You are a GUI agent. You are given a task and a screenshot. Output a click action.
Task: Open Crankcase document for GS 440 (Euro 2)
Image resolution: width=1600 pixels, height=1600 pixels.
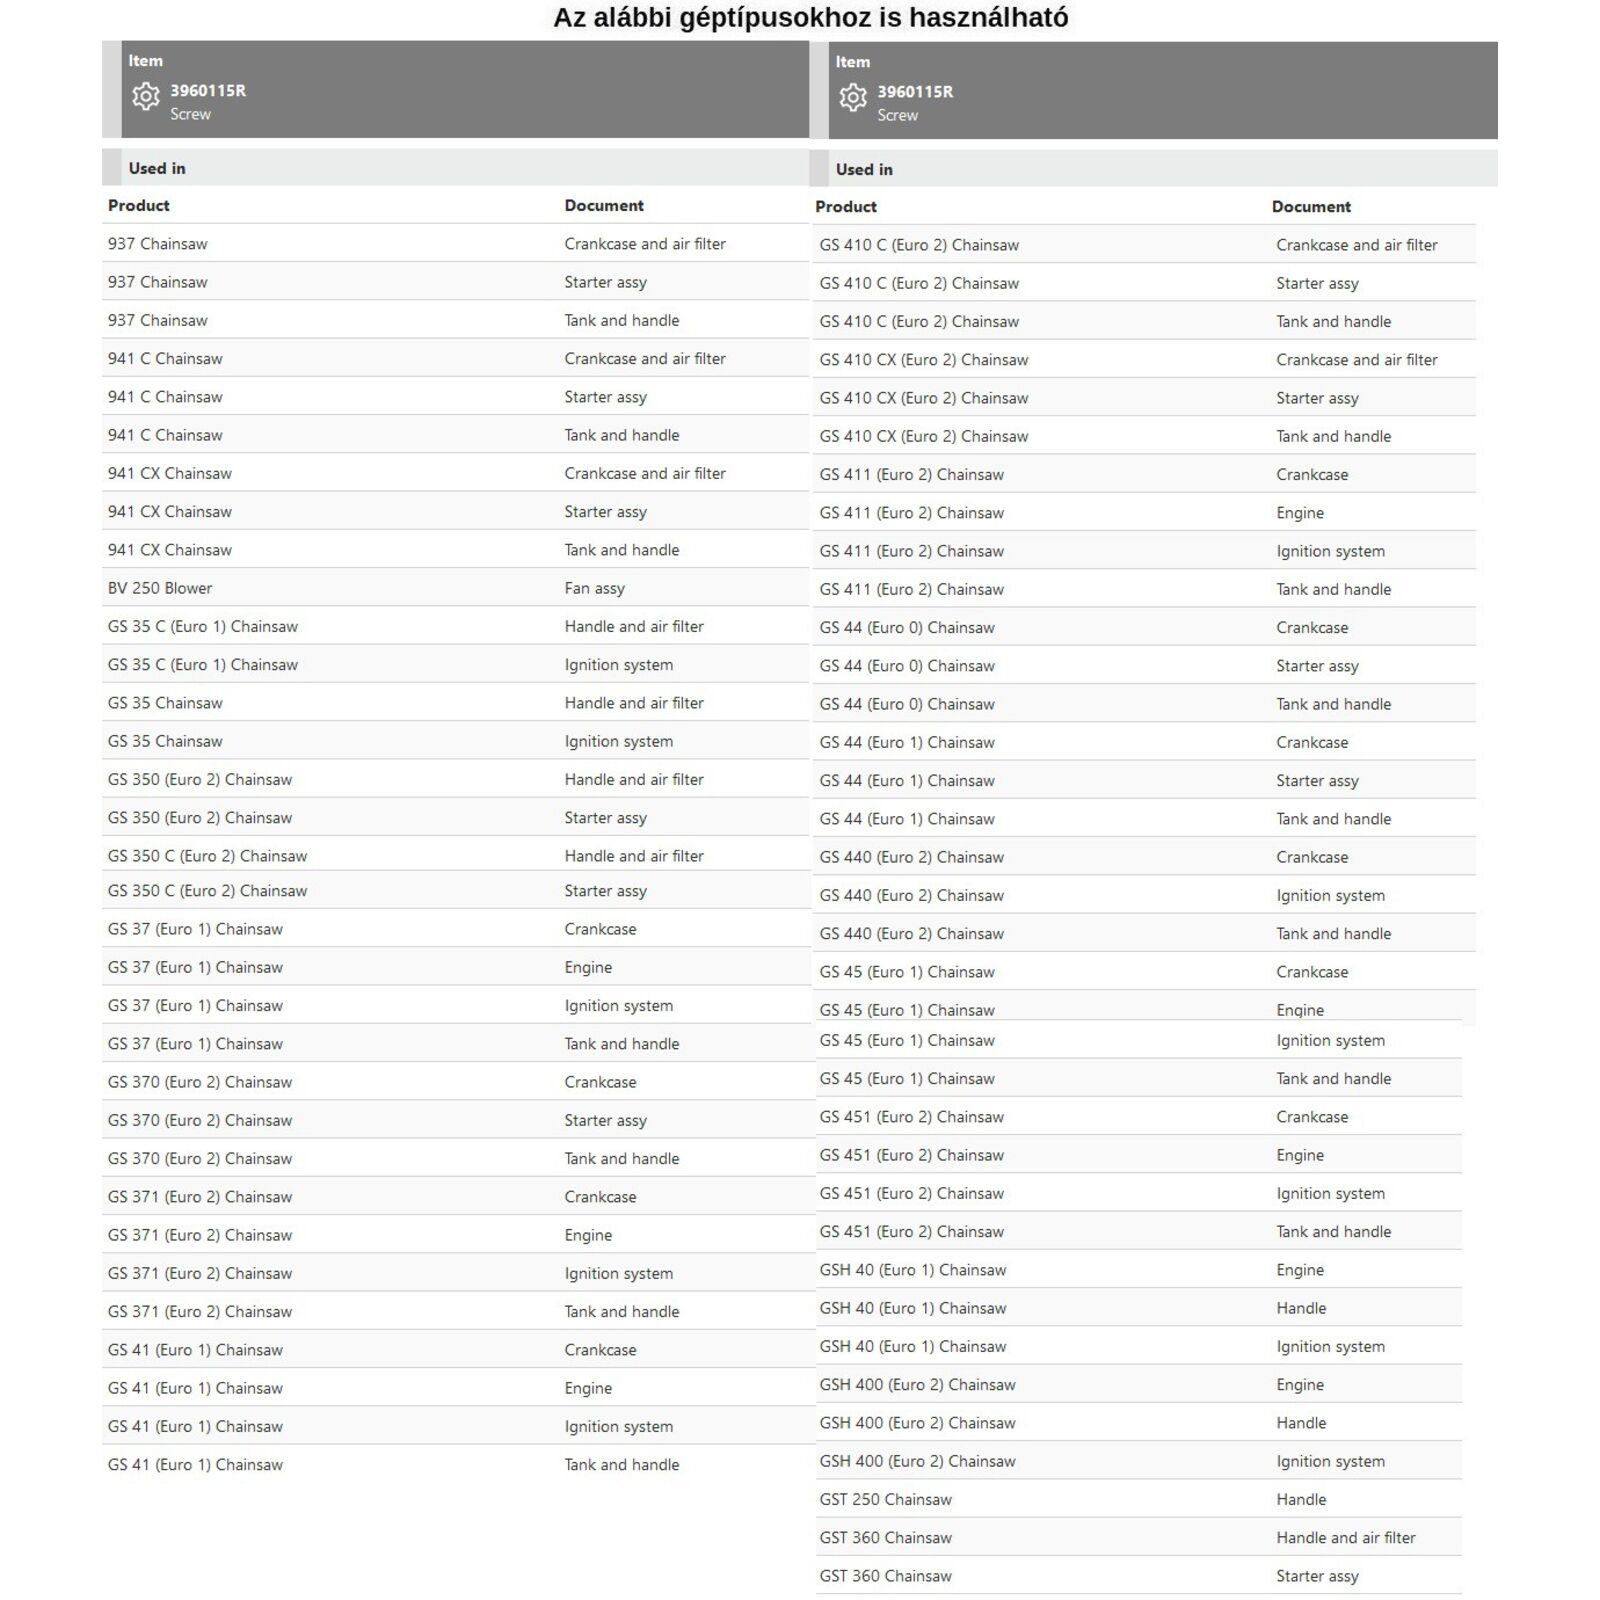[1312, 857]
